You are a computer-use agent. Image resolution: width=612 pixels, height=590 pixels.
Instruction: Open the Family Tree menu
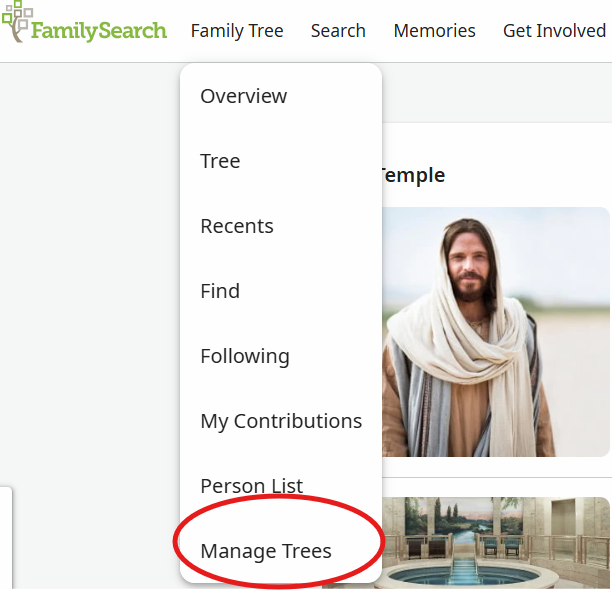(x=237, y=30)
